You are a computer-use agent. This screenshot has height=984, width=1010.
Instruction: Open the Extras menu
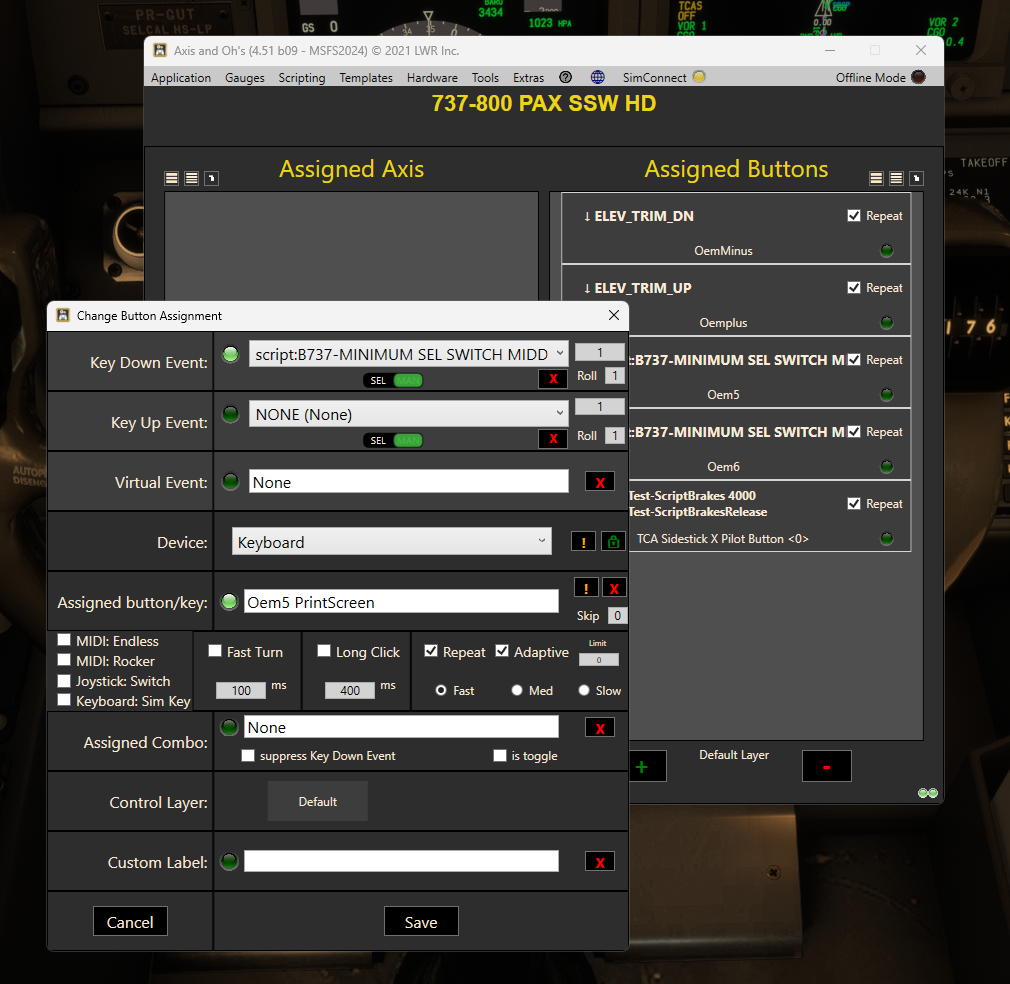528,77
